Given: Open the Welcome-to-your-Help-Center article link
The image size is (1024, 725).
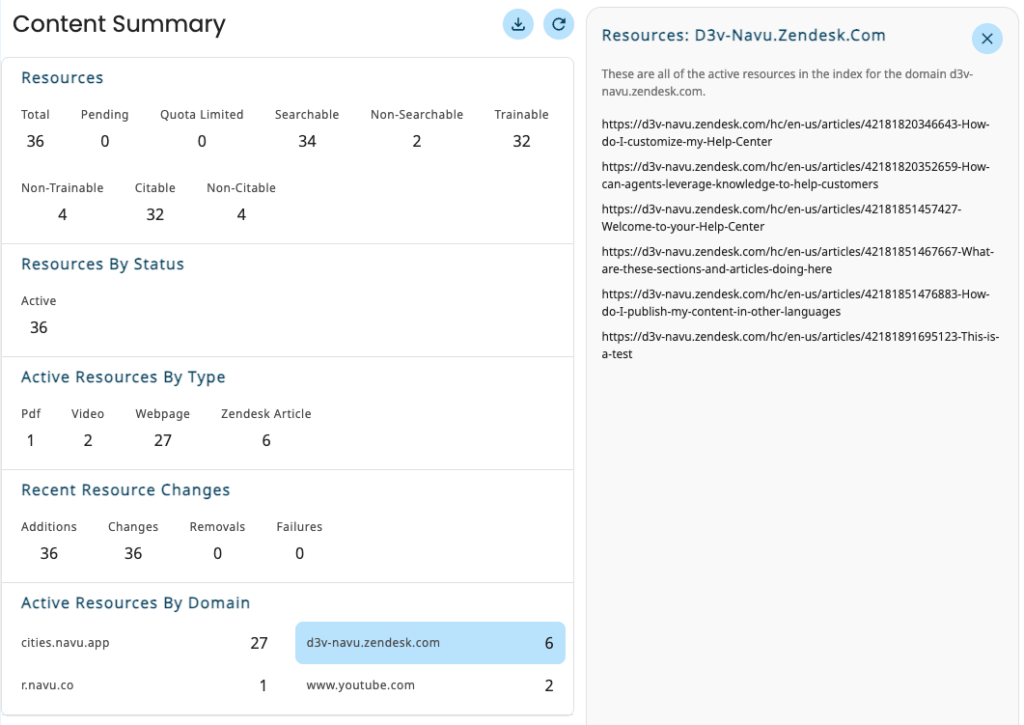Looking at the screenshot, I should tap(781, 218).
